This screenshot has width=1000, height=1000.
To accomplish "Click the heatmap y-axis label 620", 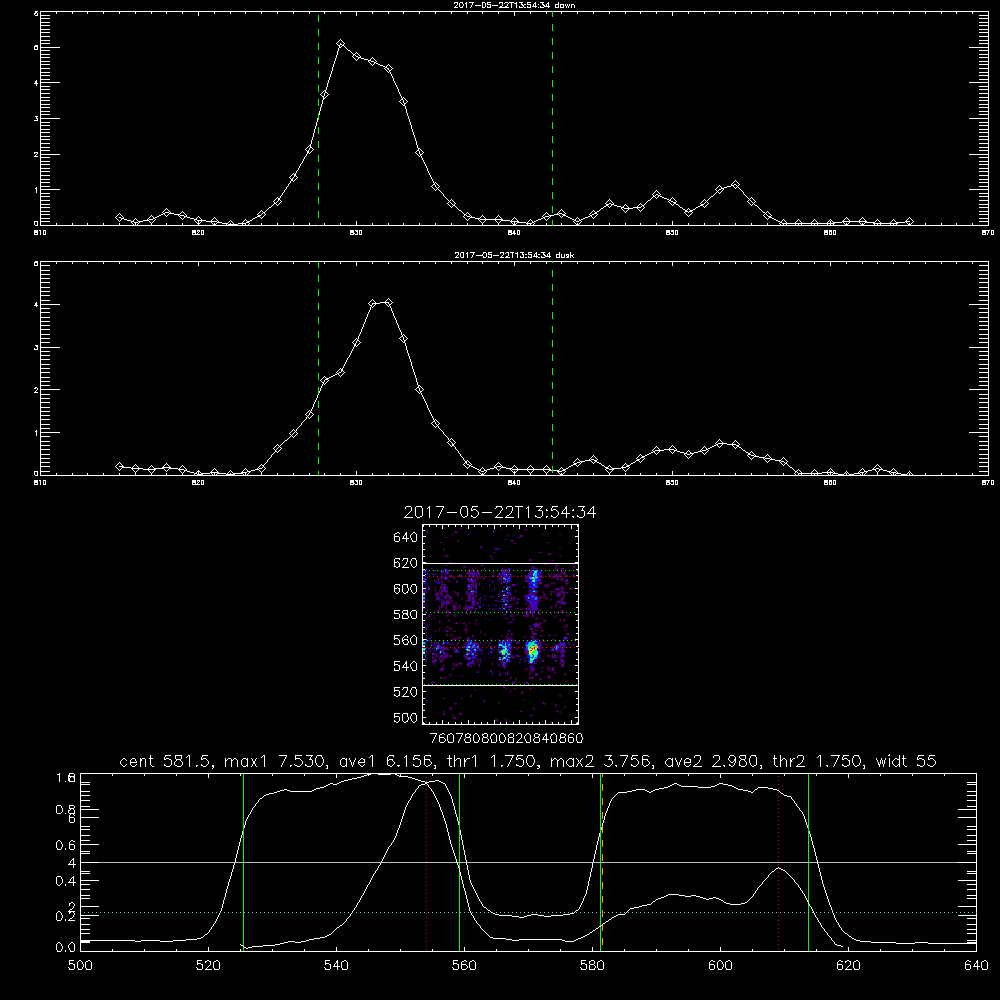I will [406, 563].
